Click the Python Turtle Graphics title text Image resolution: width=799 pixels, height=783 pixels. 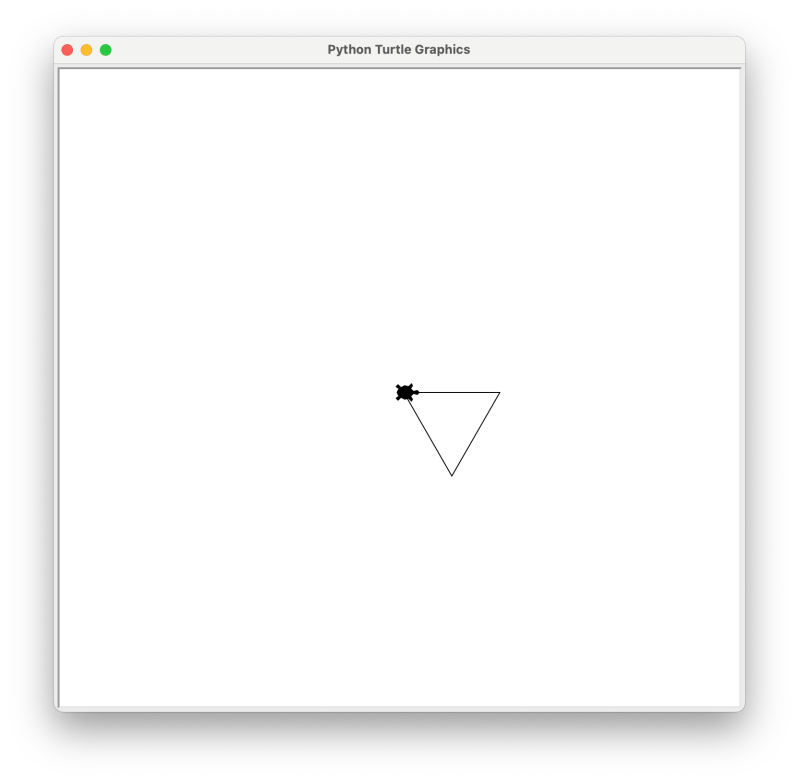coord(398,49)
